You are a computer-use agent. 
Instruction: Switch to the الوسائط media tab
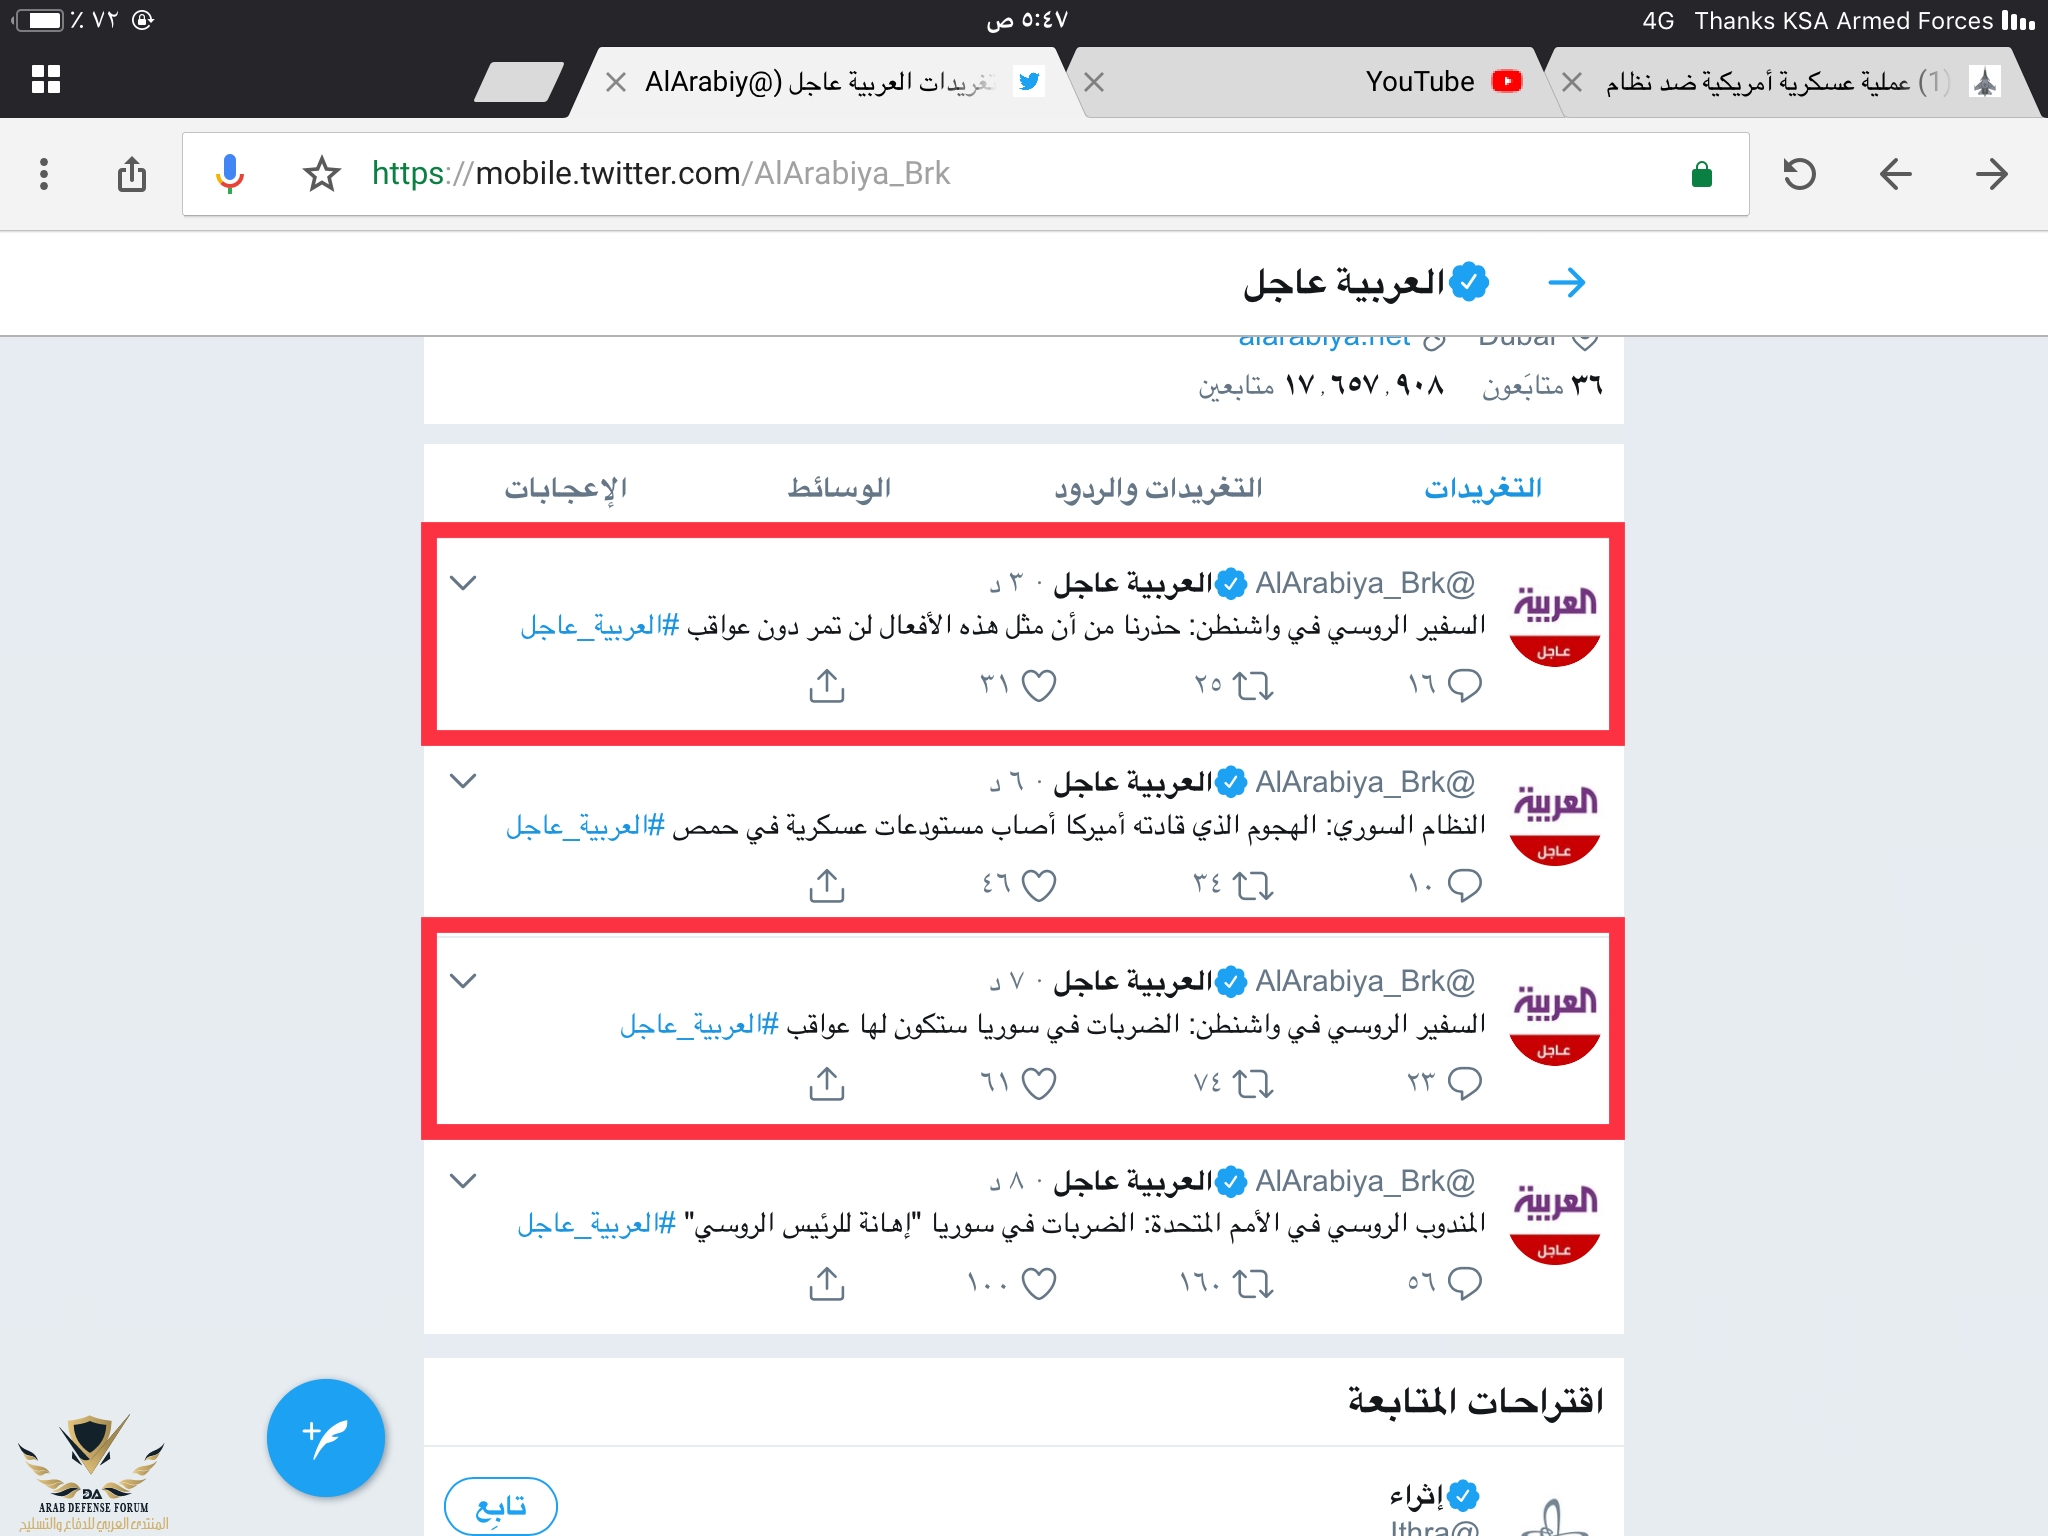pyautogui.click(x=839, y=488)
